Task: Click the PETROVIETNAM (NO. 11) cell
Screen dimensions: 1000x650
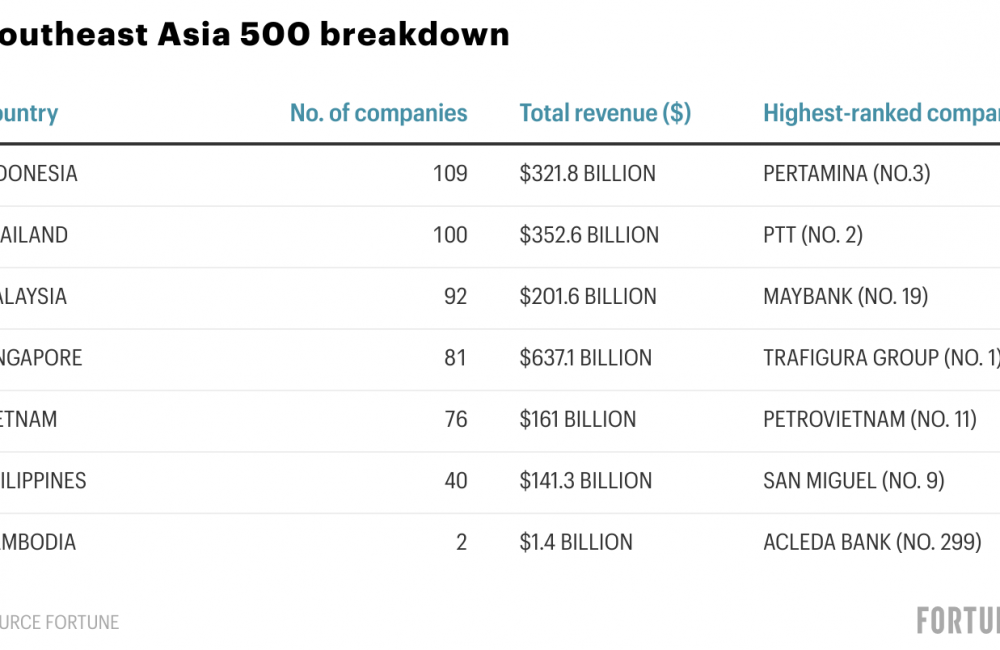Action: (x=869, y=419)
